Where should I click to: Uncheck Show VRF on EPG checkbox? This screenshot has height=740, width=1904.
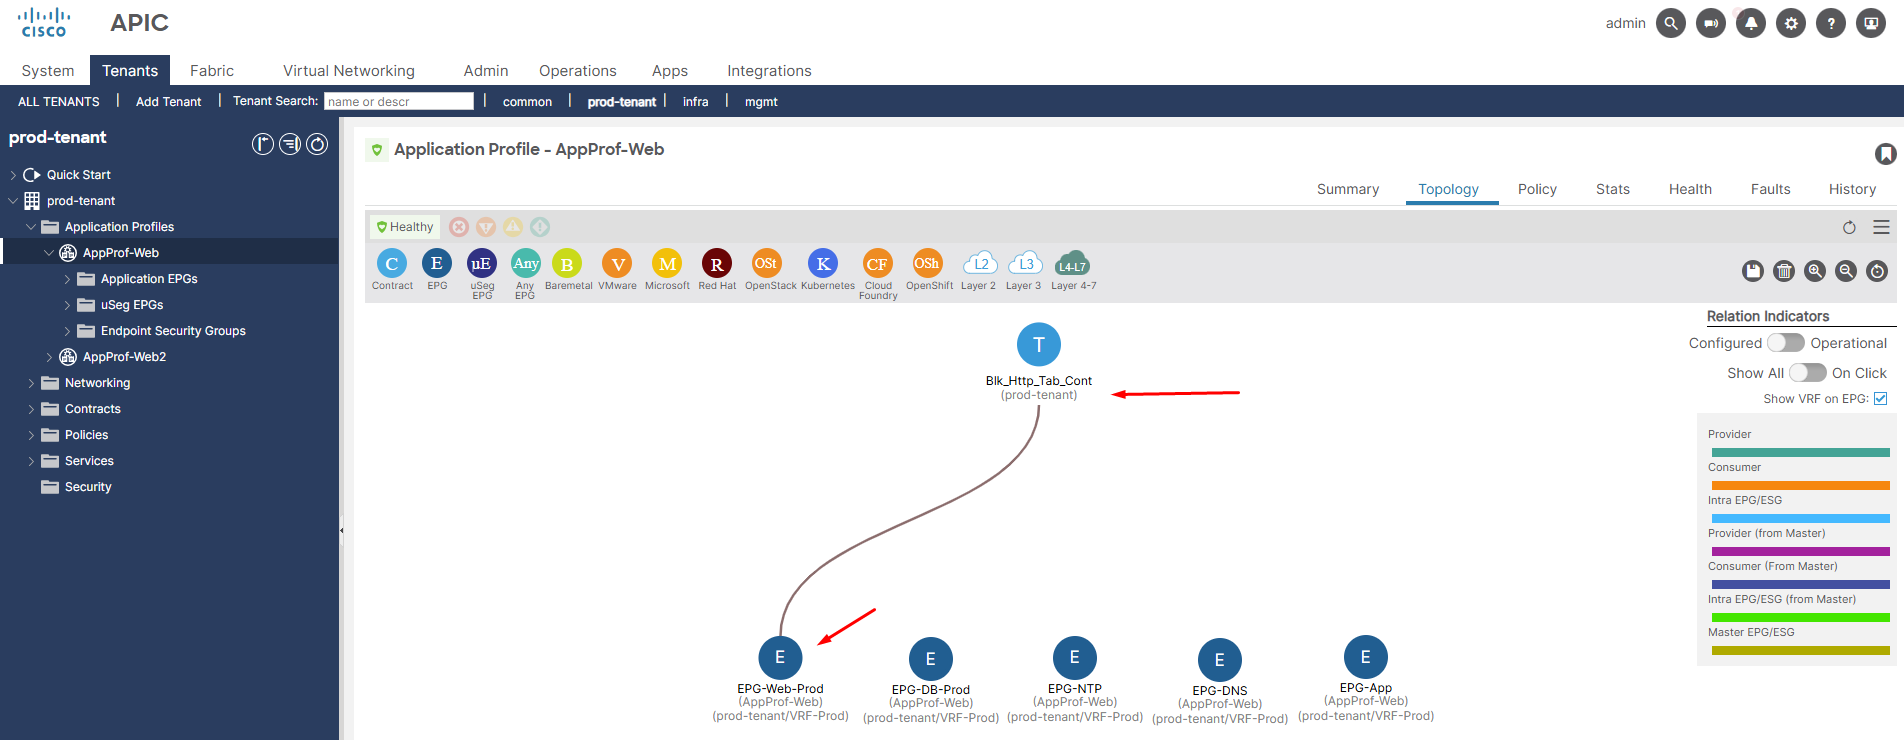pyautogui.click(x=1880, y=399)
